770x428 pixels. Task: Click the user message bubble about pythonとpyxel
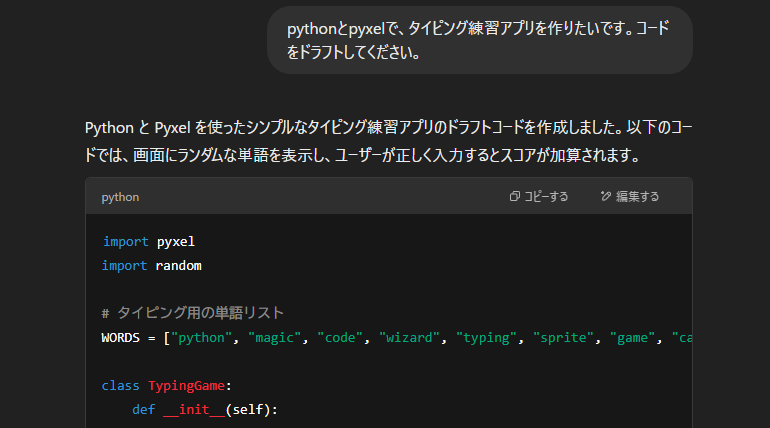(x=480, y=40)
